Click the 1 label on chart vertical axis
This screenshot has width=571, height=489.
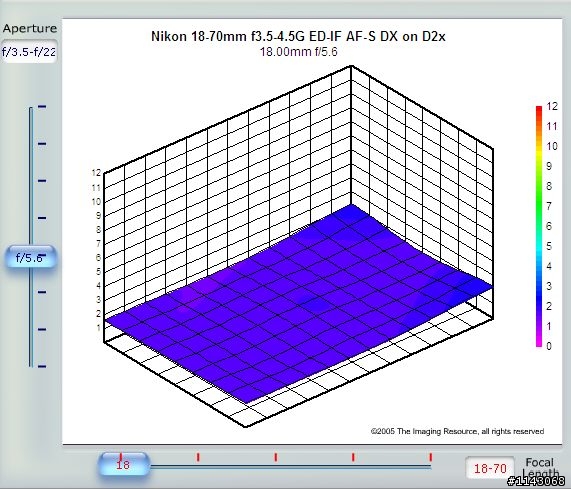98,328
